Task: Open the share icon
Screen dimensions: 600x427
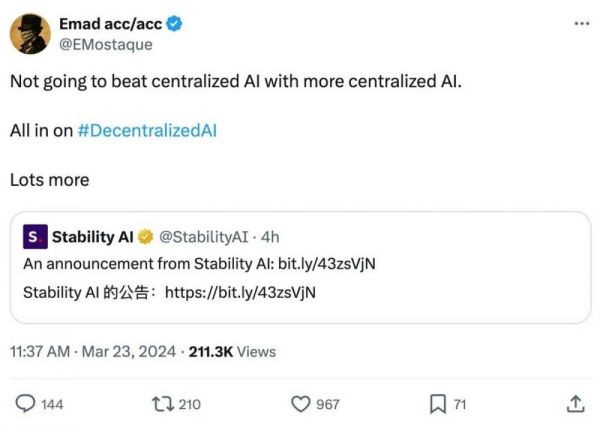Action: point(575,403)
